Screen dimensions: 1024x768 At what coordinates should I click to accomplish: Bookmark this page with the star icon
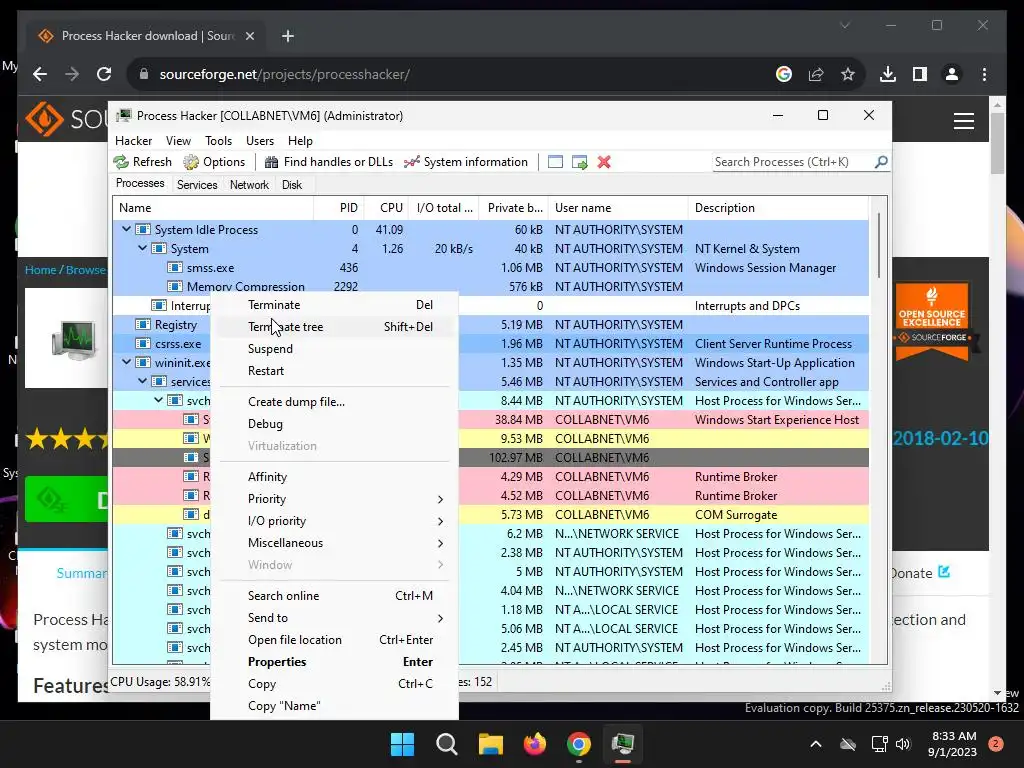pos(848,74)
